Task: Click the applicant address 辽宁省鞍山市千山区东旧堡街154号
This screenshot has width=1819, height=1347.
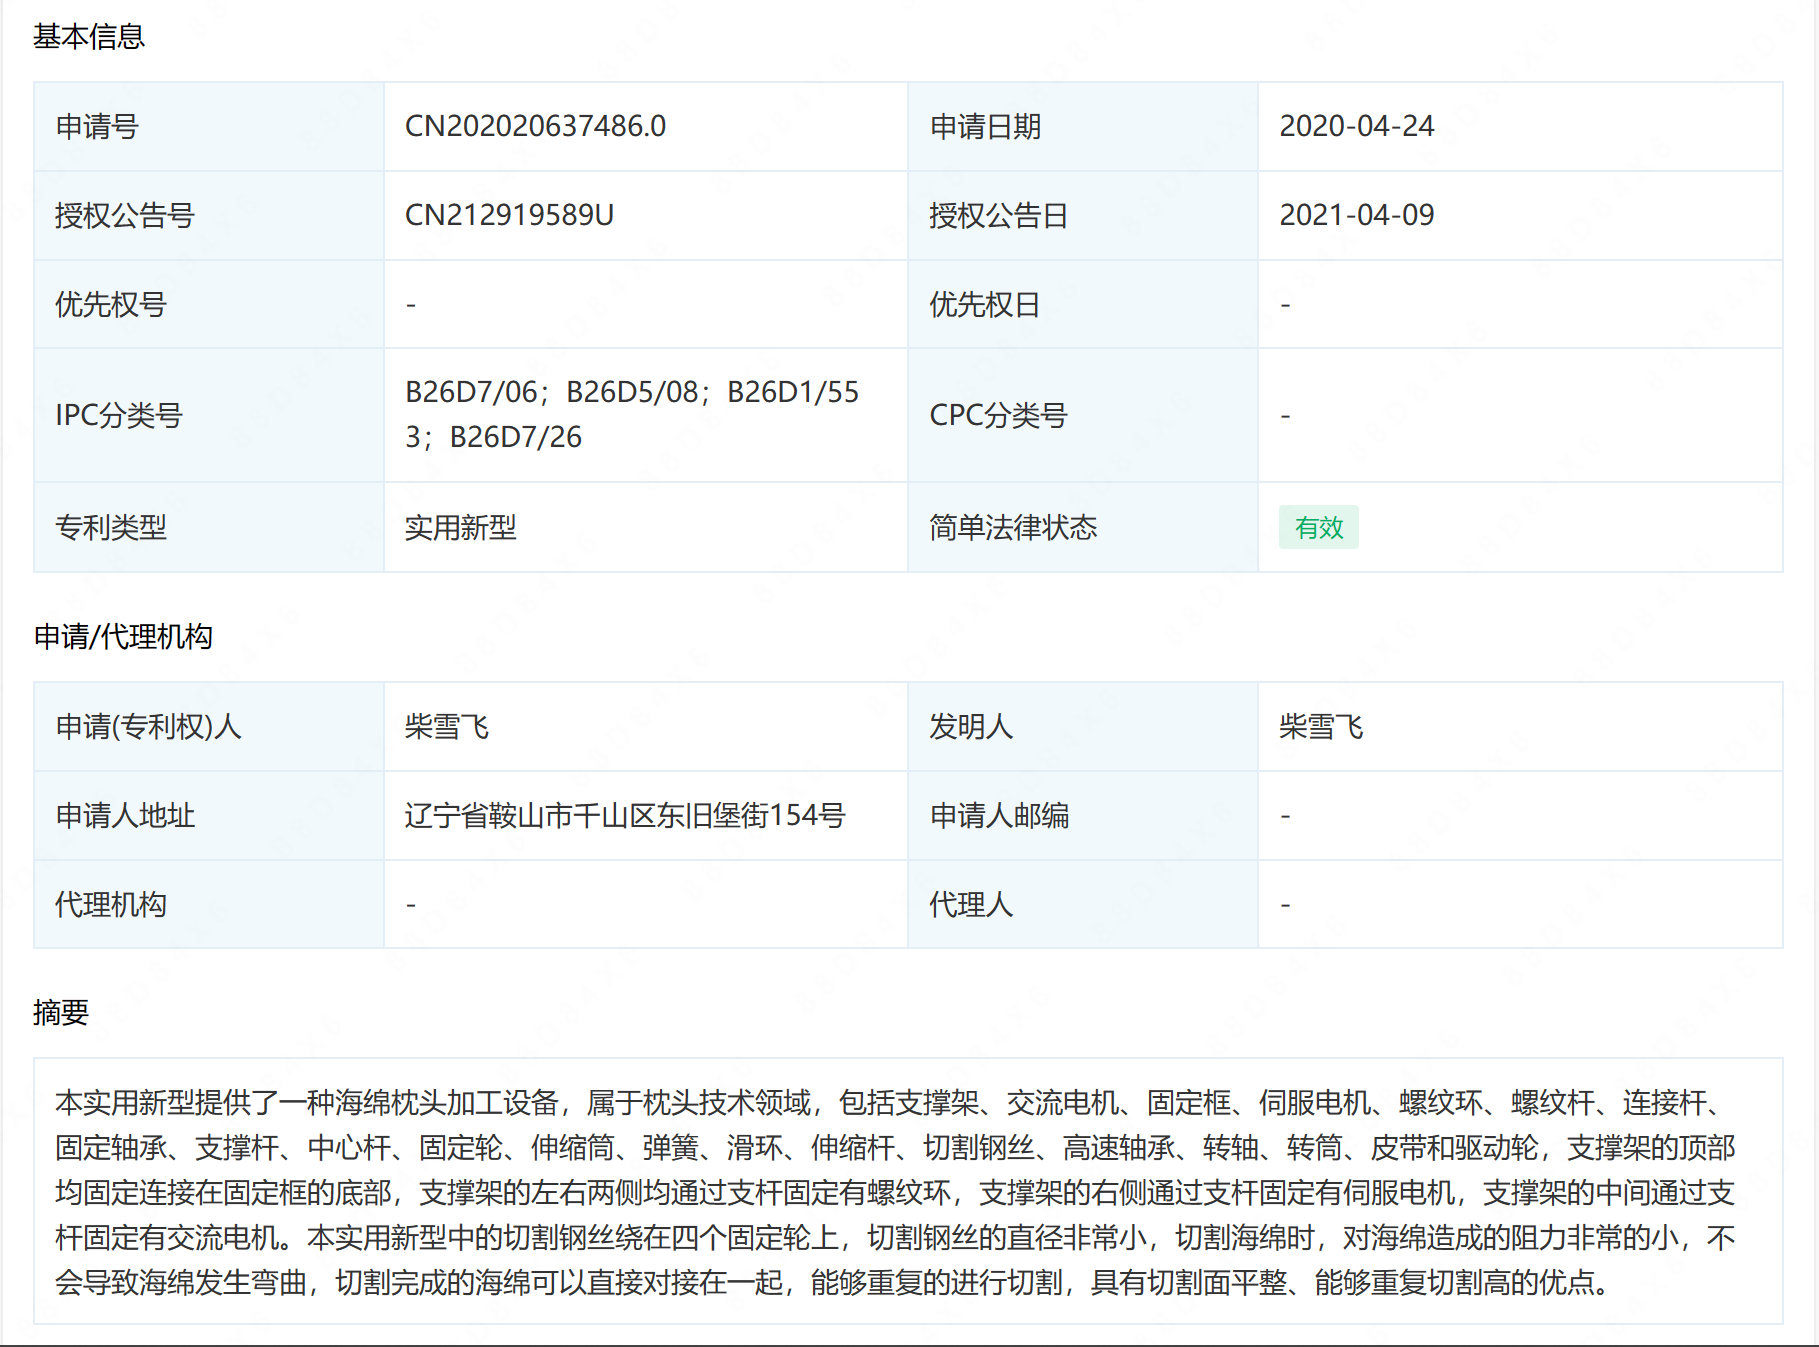Action: point(625,816)
